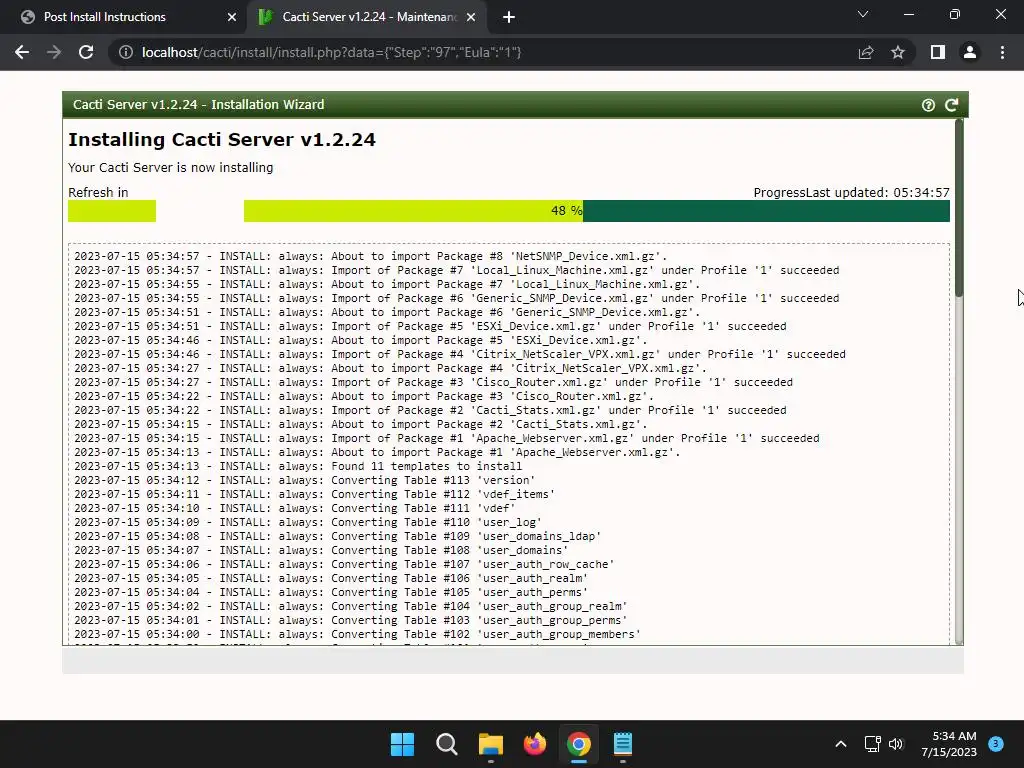Toggle Chrome side panel
This screenshot has width=1024, height=768.
point(938,52)
